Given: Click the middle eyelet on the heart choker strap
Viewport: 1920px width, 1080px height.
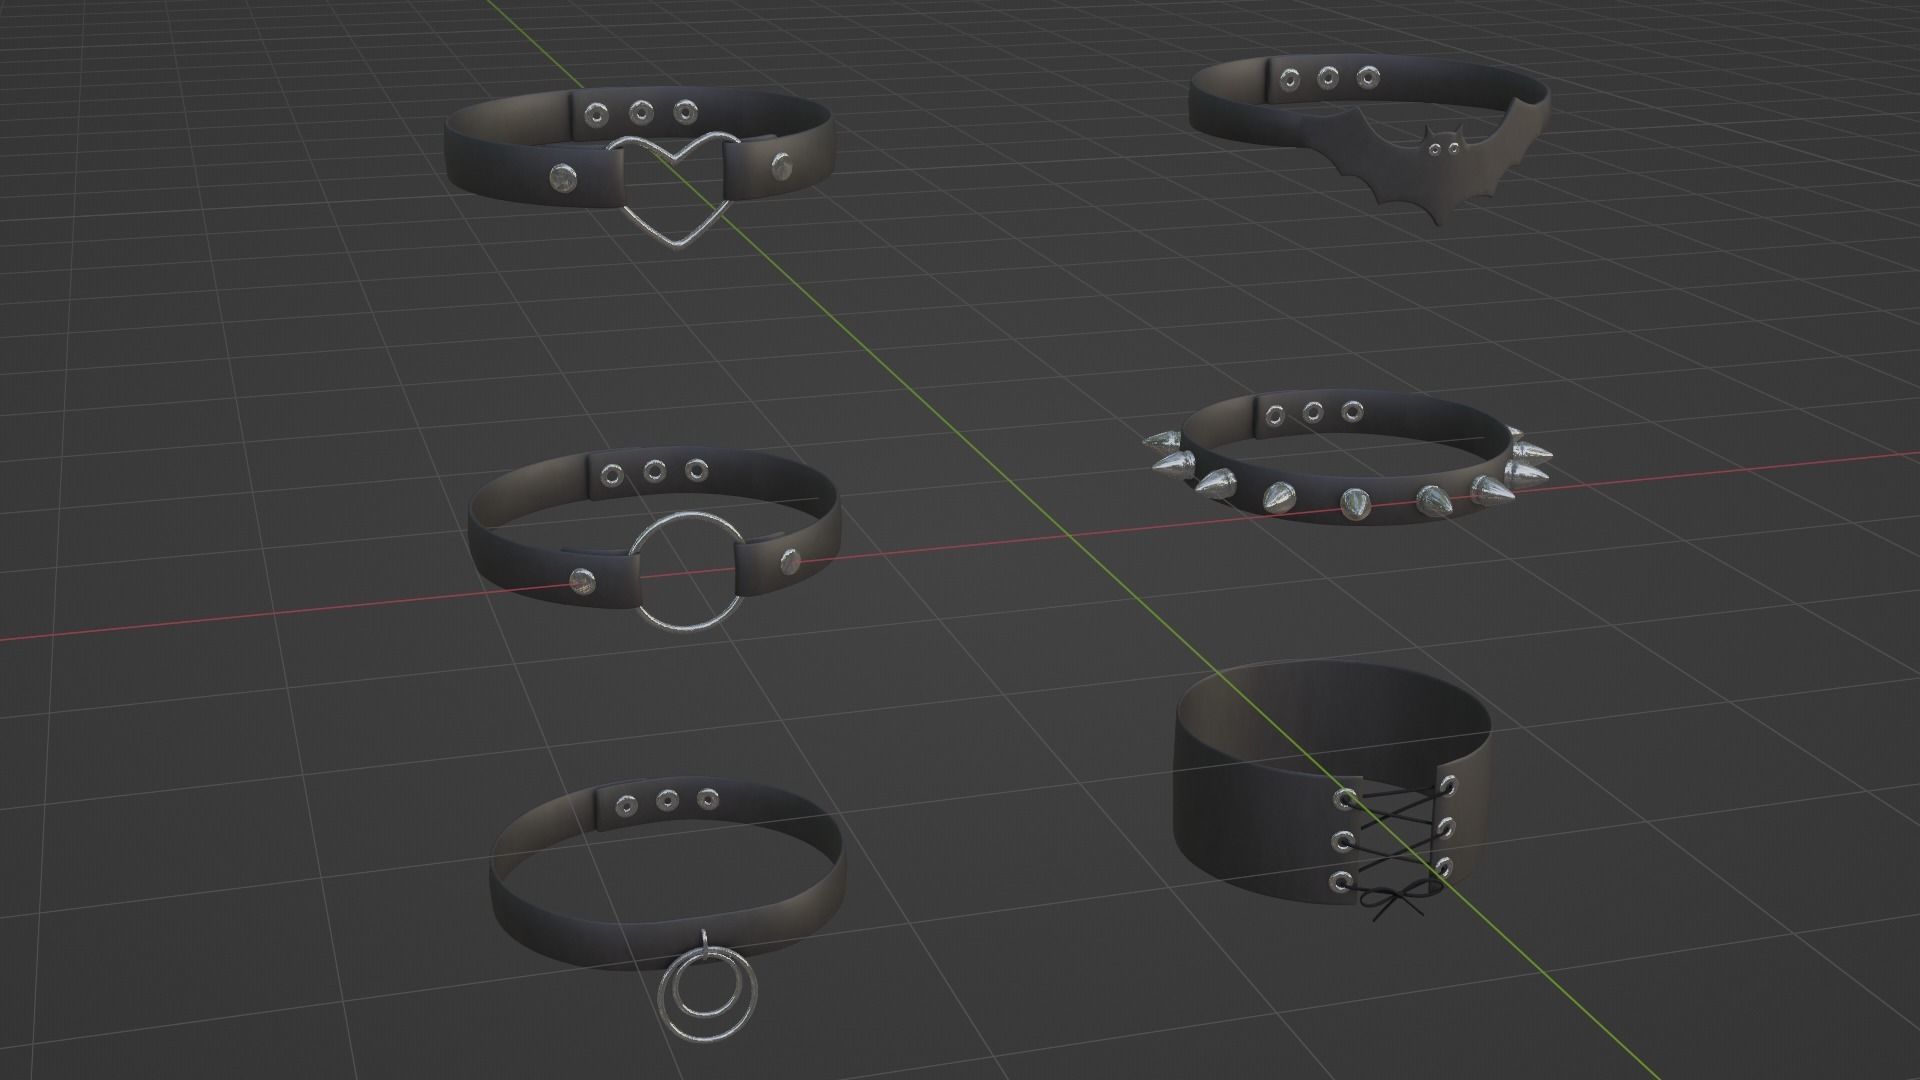Looking at the screenshot, I should 640,113.
